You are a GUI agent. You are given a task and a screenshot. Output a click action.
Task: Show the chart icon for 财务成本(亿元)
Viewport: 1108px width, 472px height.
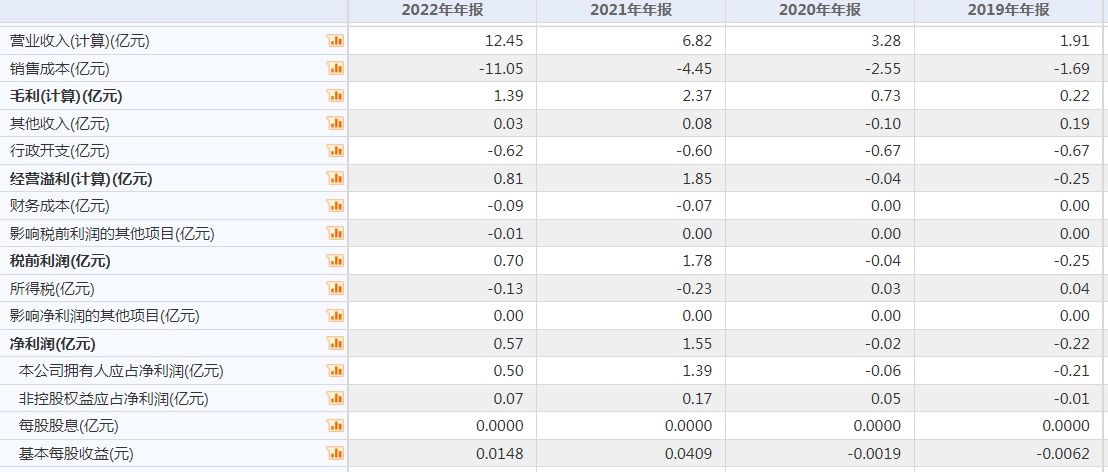click(335, 206)
